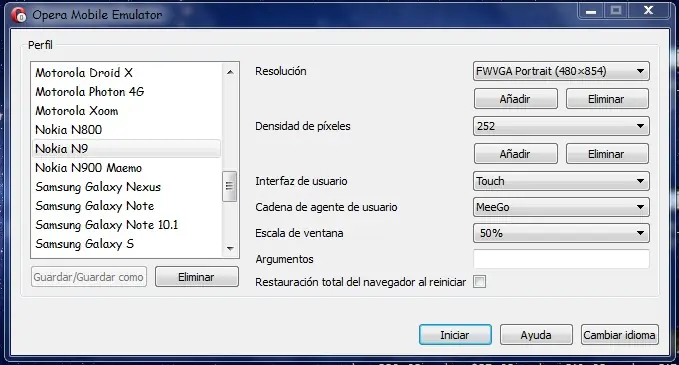Click Cambiar idioma button
Viewport: 679px width, 365px height.
(x=620, y=335)
